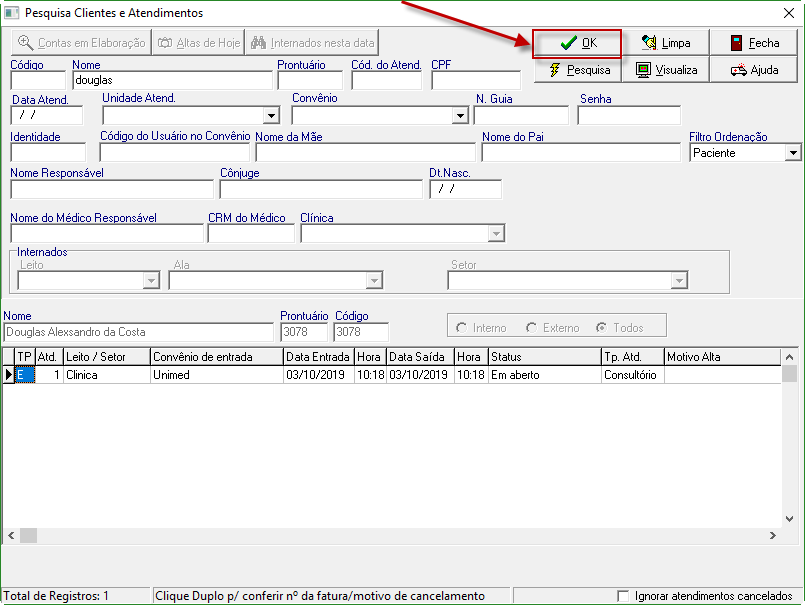The image size is (805, 605).
Task: Click Nome do Médico Responsável field
Action: pos(107,234)
